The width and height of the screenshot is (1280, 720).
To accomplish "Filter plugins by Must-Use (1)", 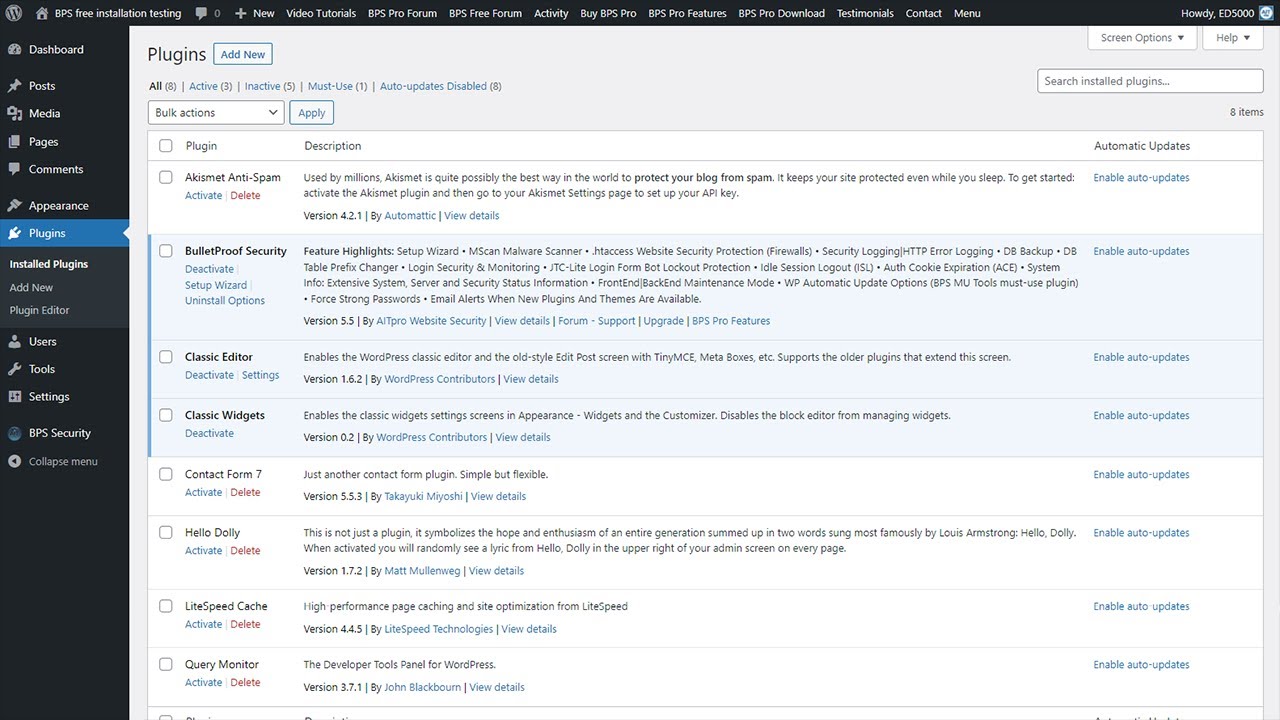I will [337, 86].
